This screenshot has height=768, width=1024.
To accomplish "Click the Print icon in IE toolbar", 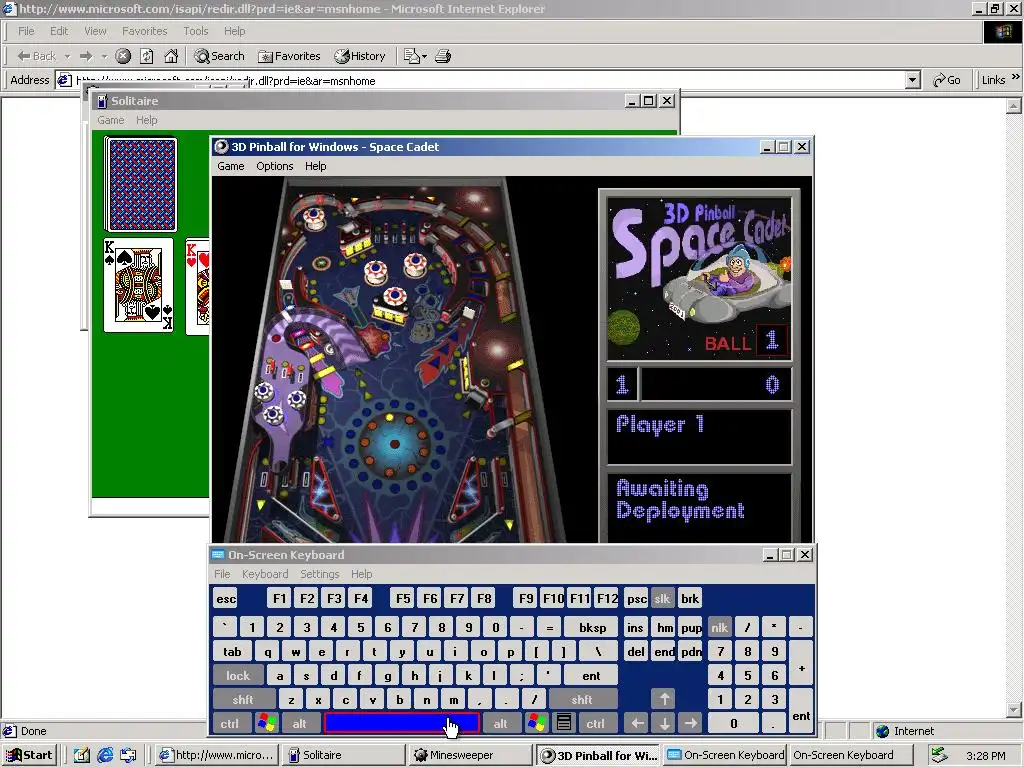I will (x=443, y=56).
